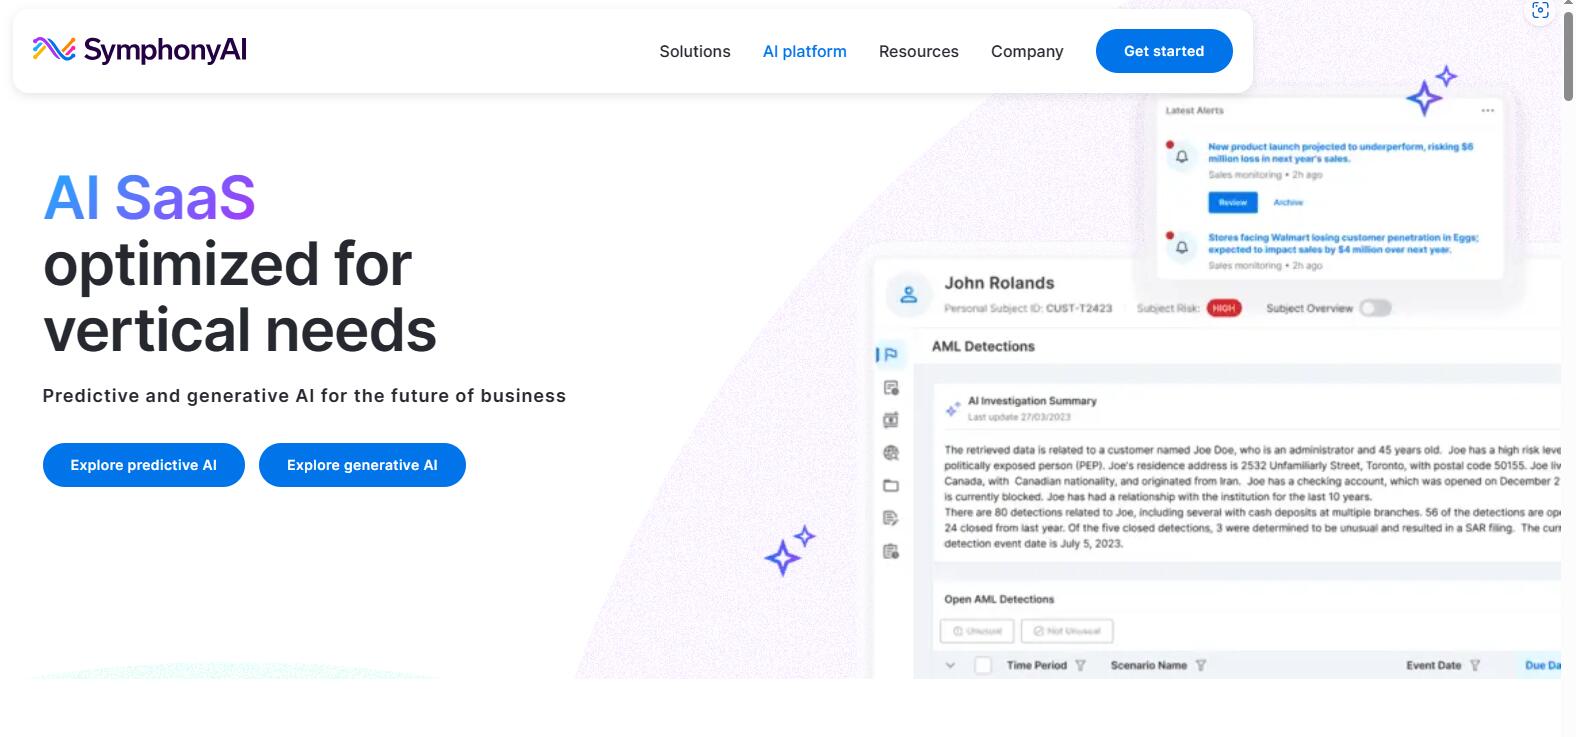The width and height of the screenshot is (1576, 737).
Task: Click the clipboard icon at sidebar bottom
Action: [891, 551]
